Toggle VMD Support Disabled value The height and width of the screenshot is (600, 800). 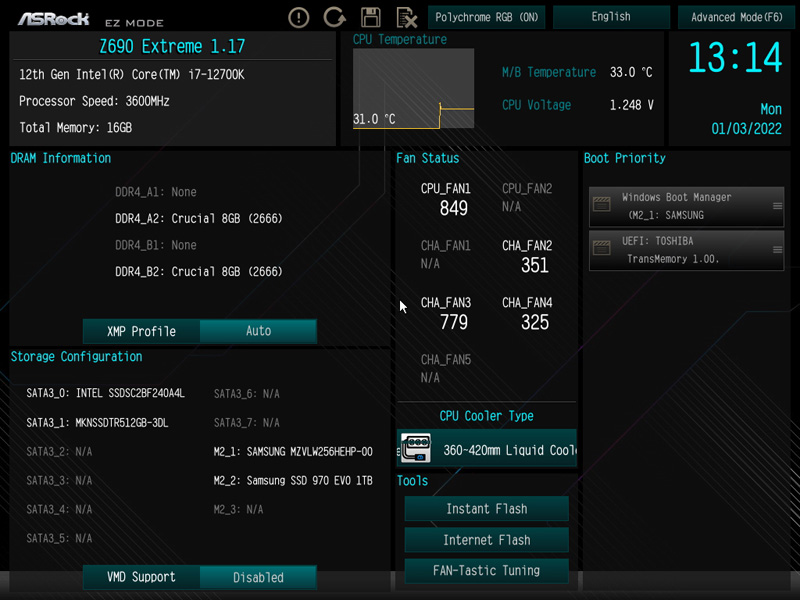point(258,577)
